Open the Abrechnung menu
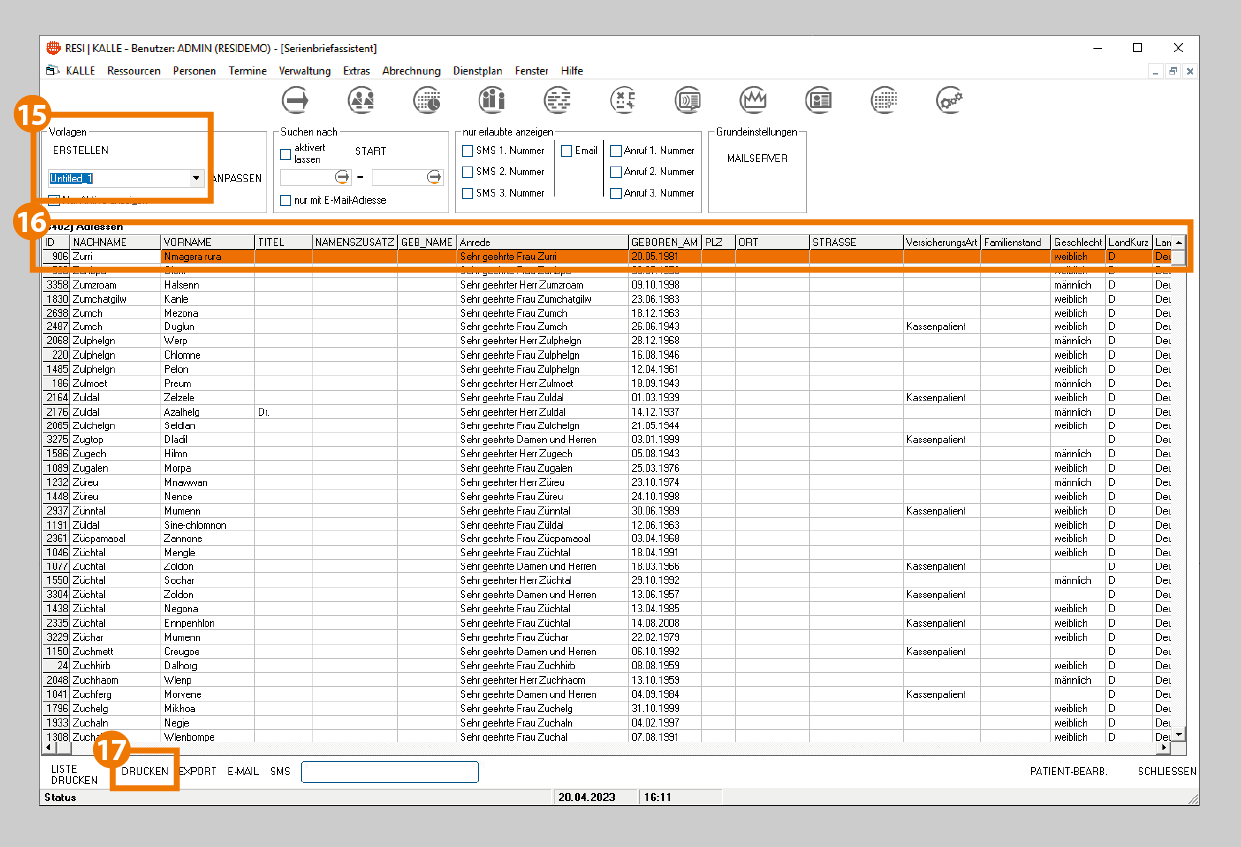The width and height of the screenshot is (1241, 847). pyautogui.click(x=411, y=71)
